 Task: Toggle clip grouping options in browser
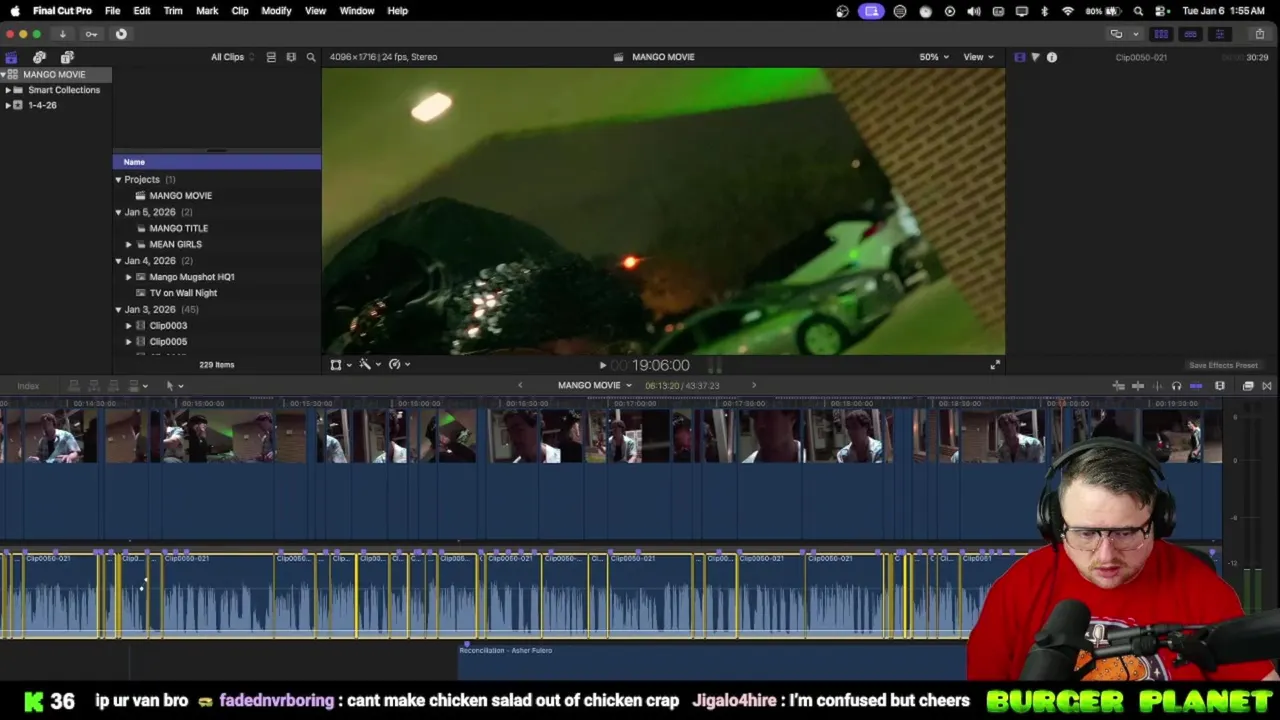[271, 57]
